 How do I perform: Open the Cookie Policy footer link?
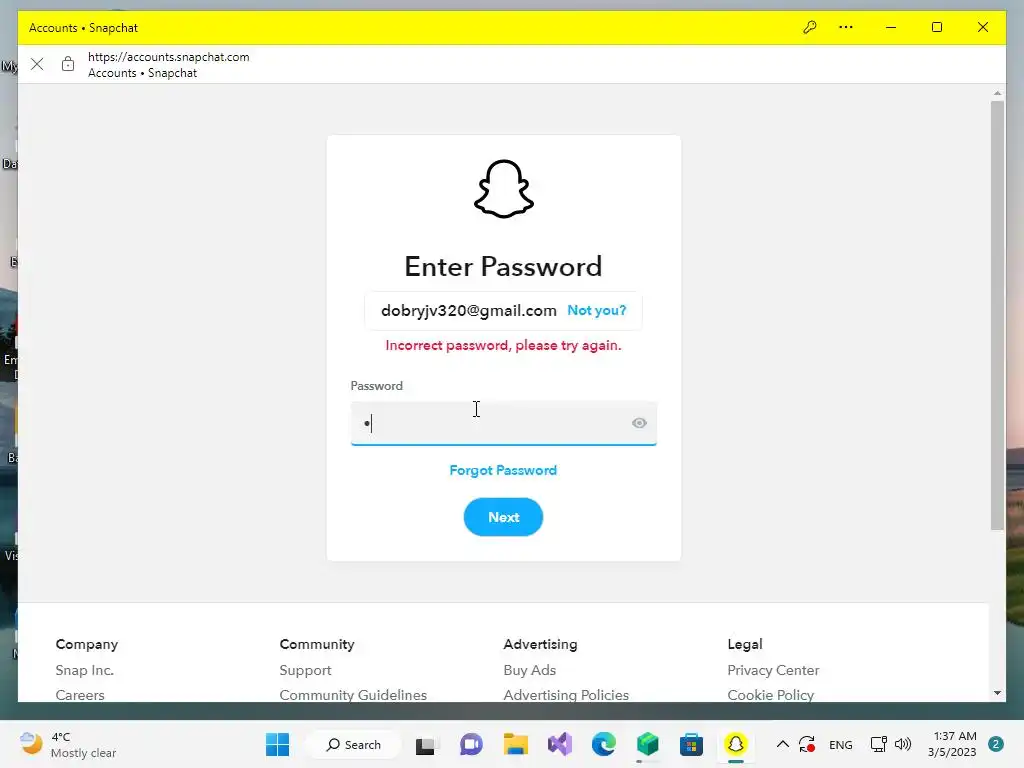pos(770,695)
